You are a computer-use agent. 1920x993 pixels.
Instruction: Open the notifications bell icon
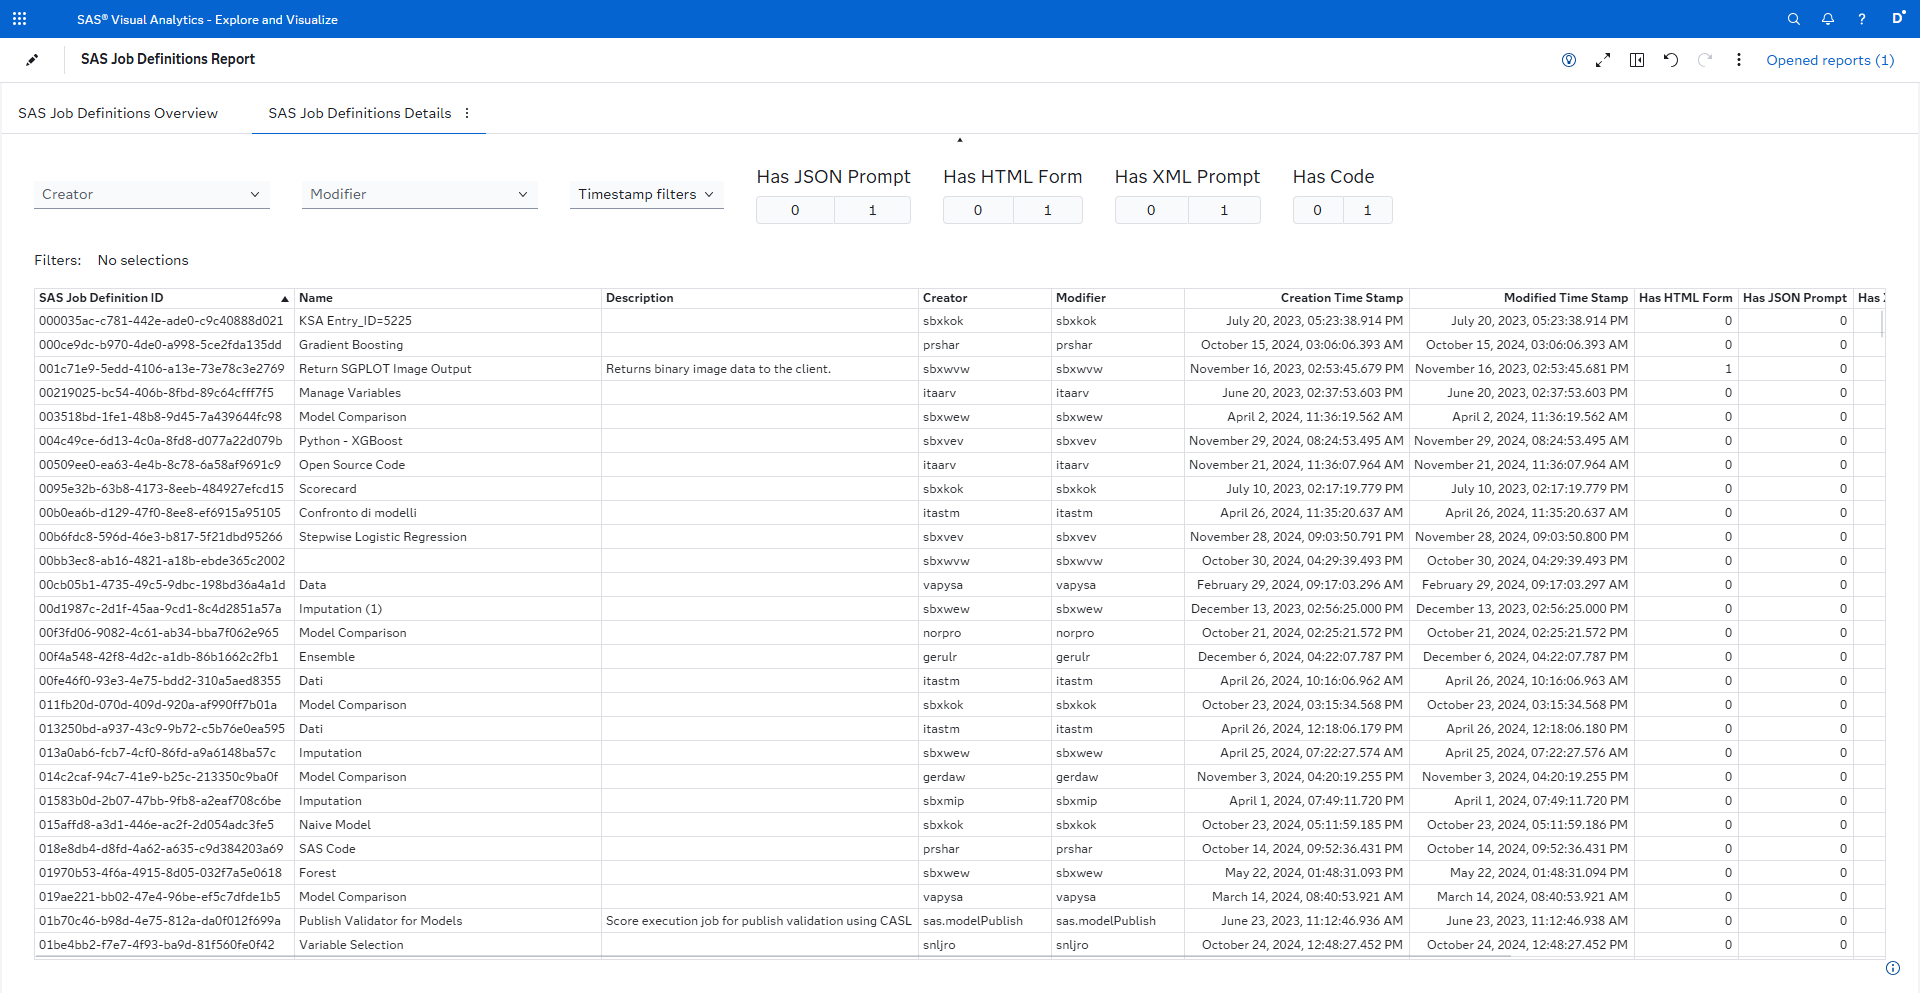1828,19
